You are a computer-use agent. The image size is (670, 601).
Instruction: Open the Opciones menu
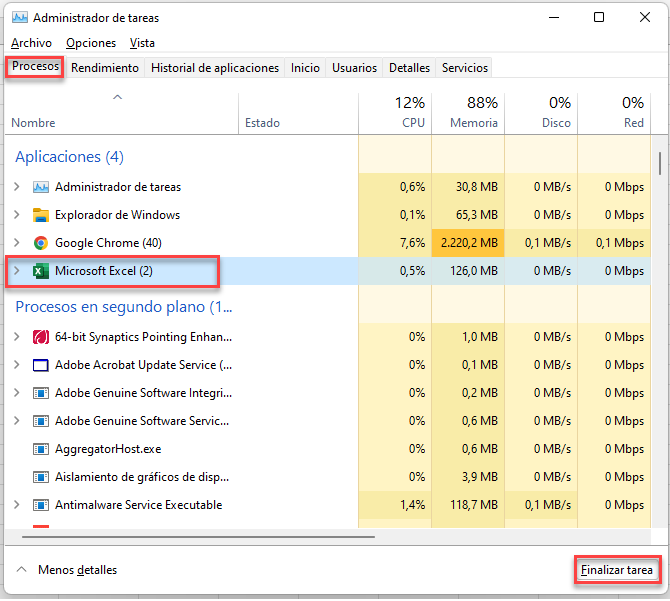pos(91,43)
